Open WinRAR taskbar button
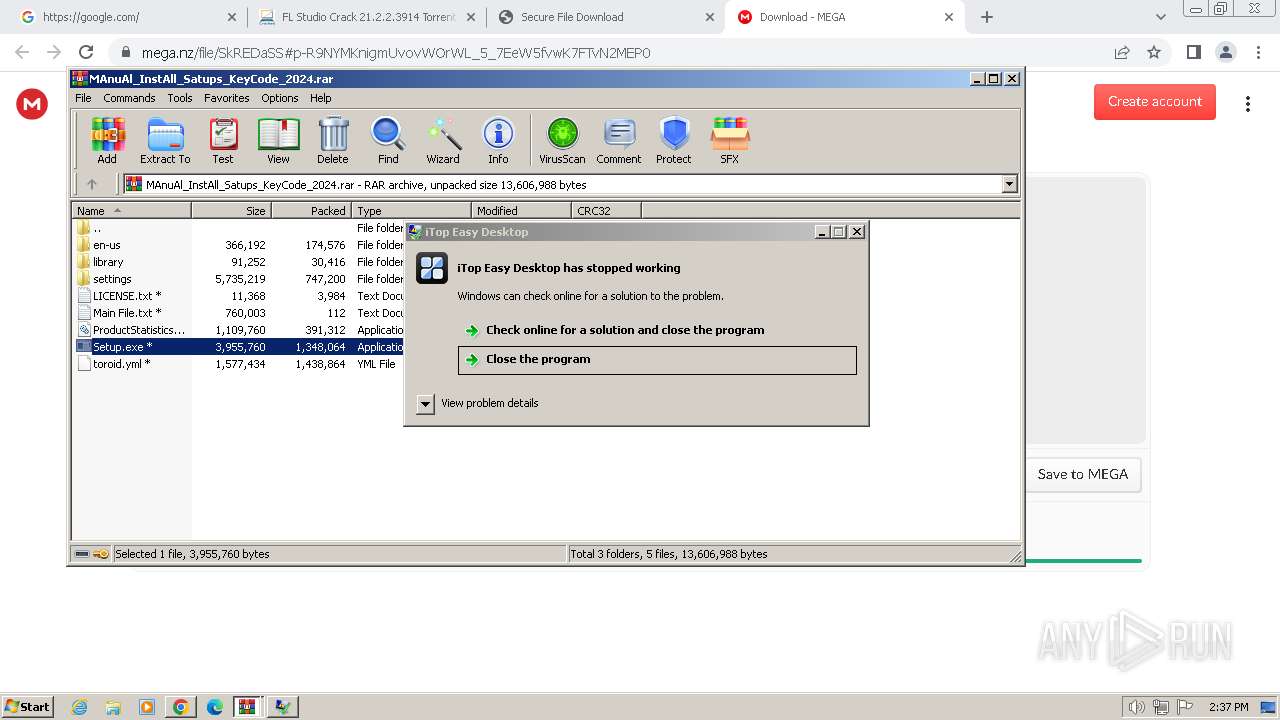 [247, 707]
